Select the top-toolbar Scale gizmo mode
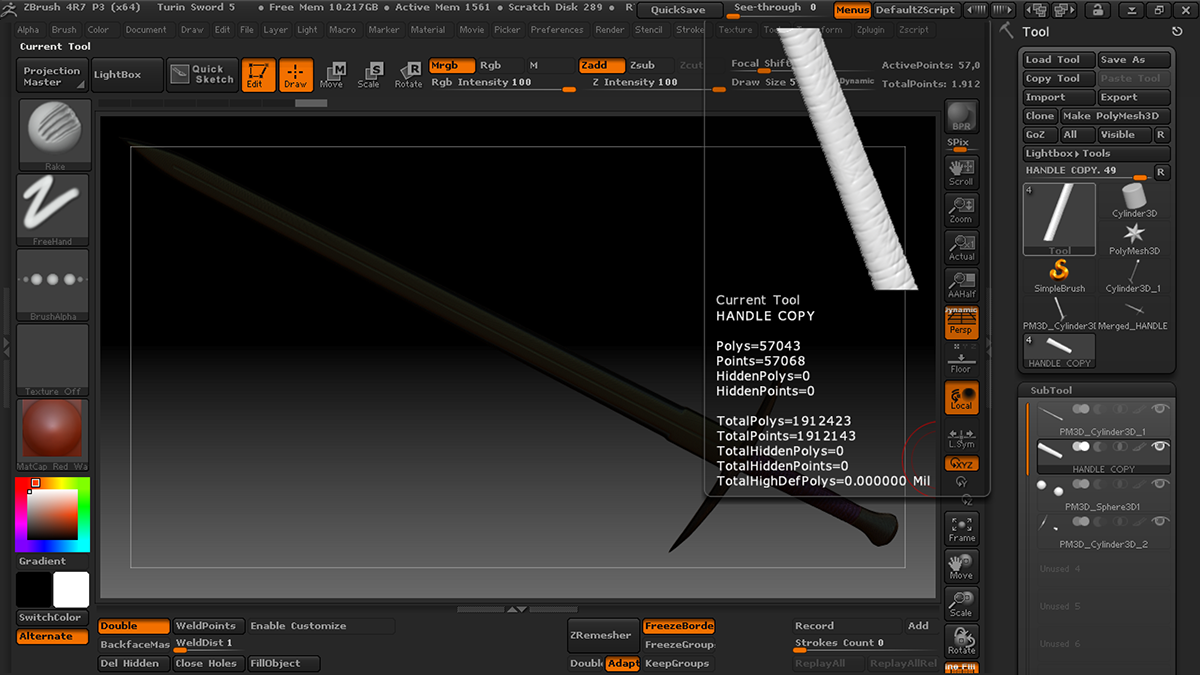The height and width of the screenshot is (675, 1200). point(369,75)
